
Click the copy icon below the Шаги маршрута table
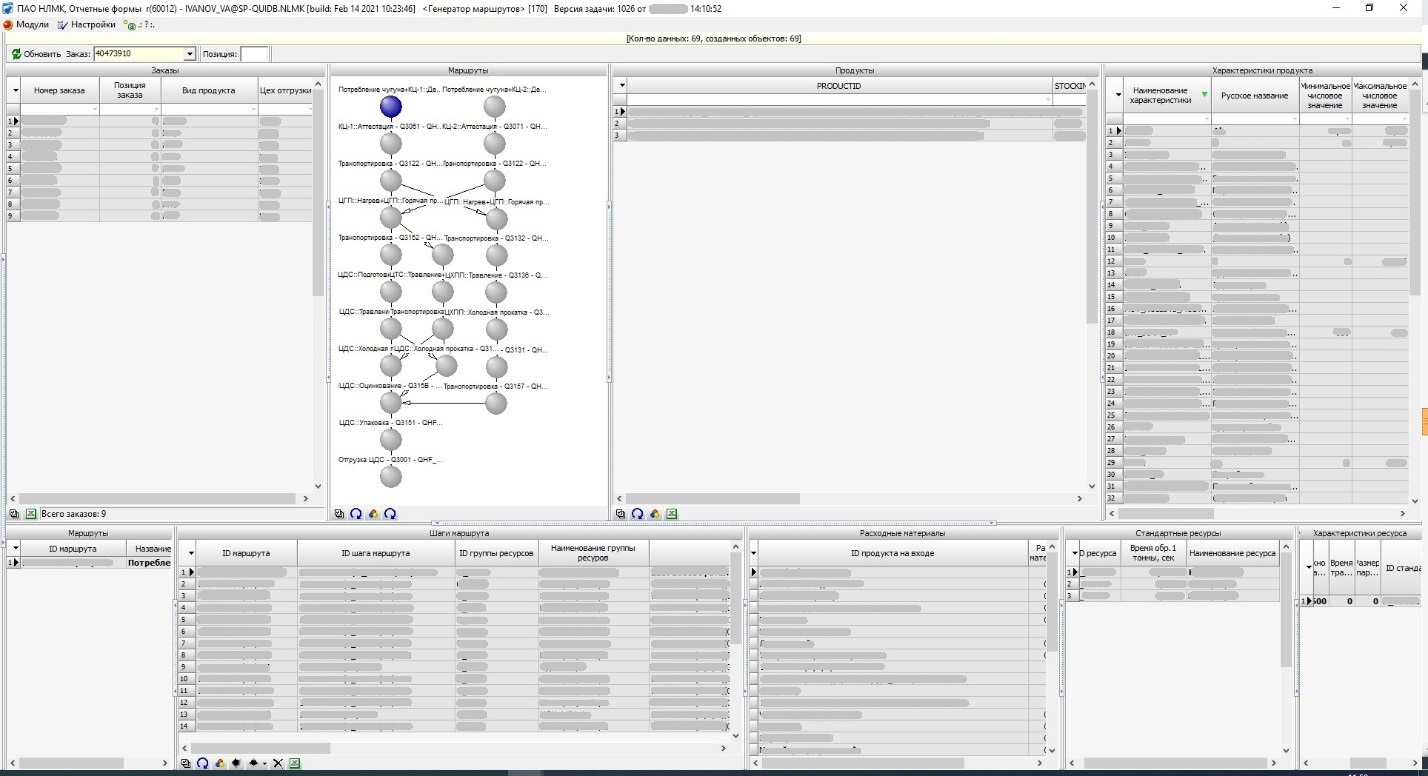[x=185, y=763]
